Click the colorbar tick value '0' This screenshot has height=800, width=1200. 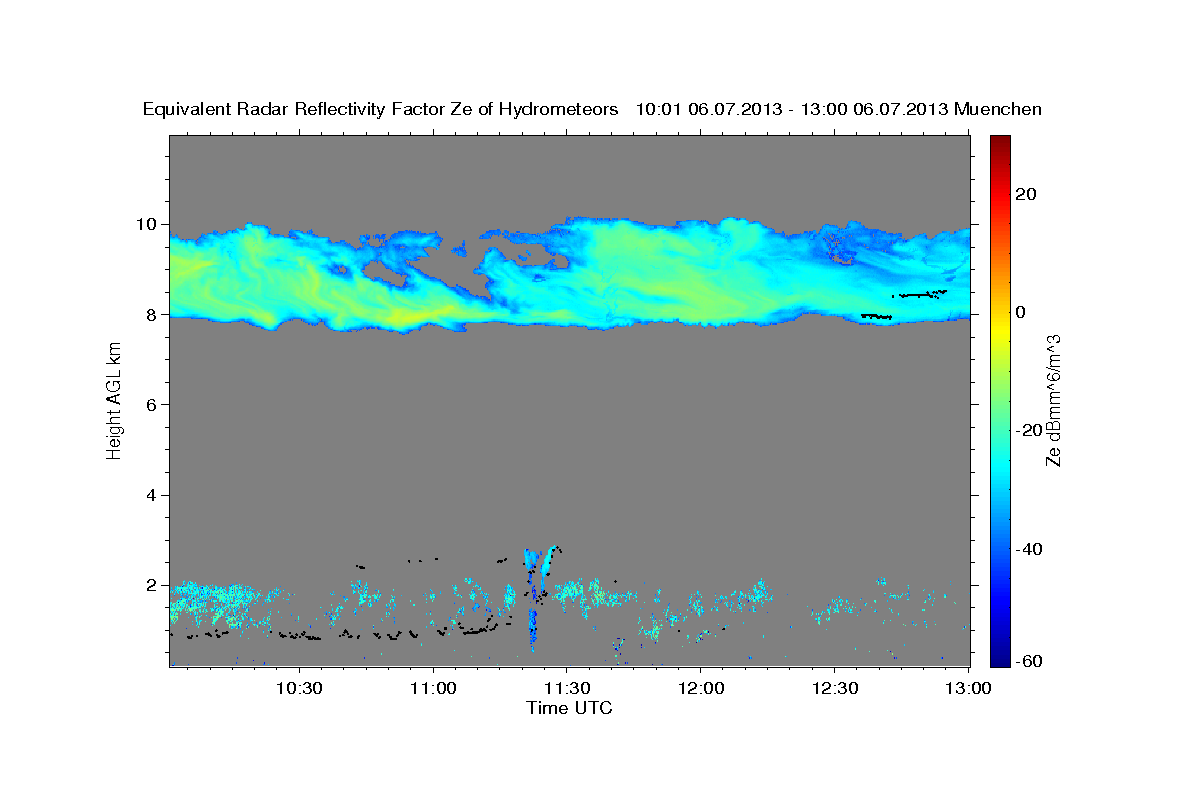[x=1021, y=312]
